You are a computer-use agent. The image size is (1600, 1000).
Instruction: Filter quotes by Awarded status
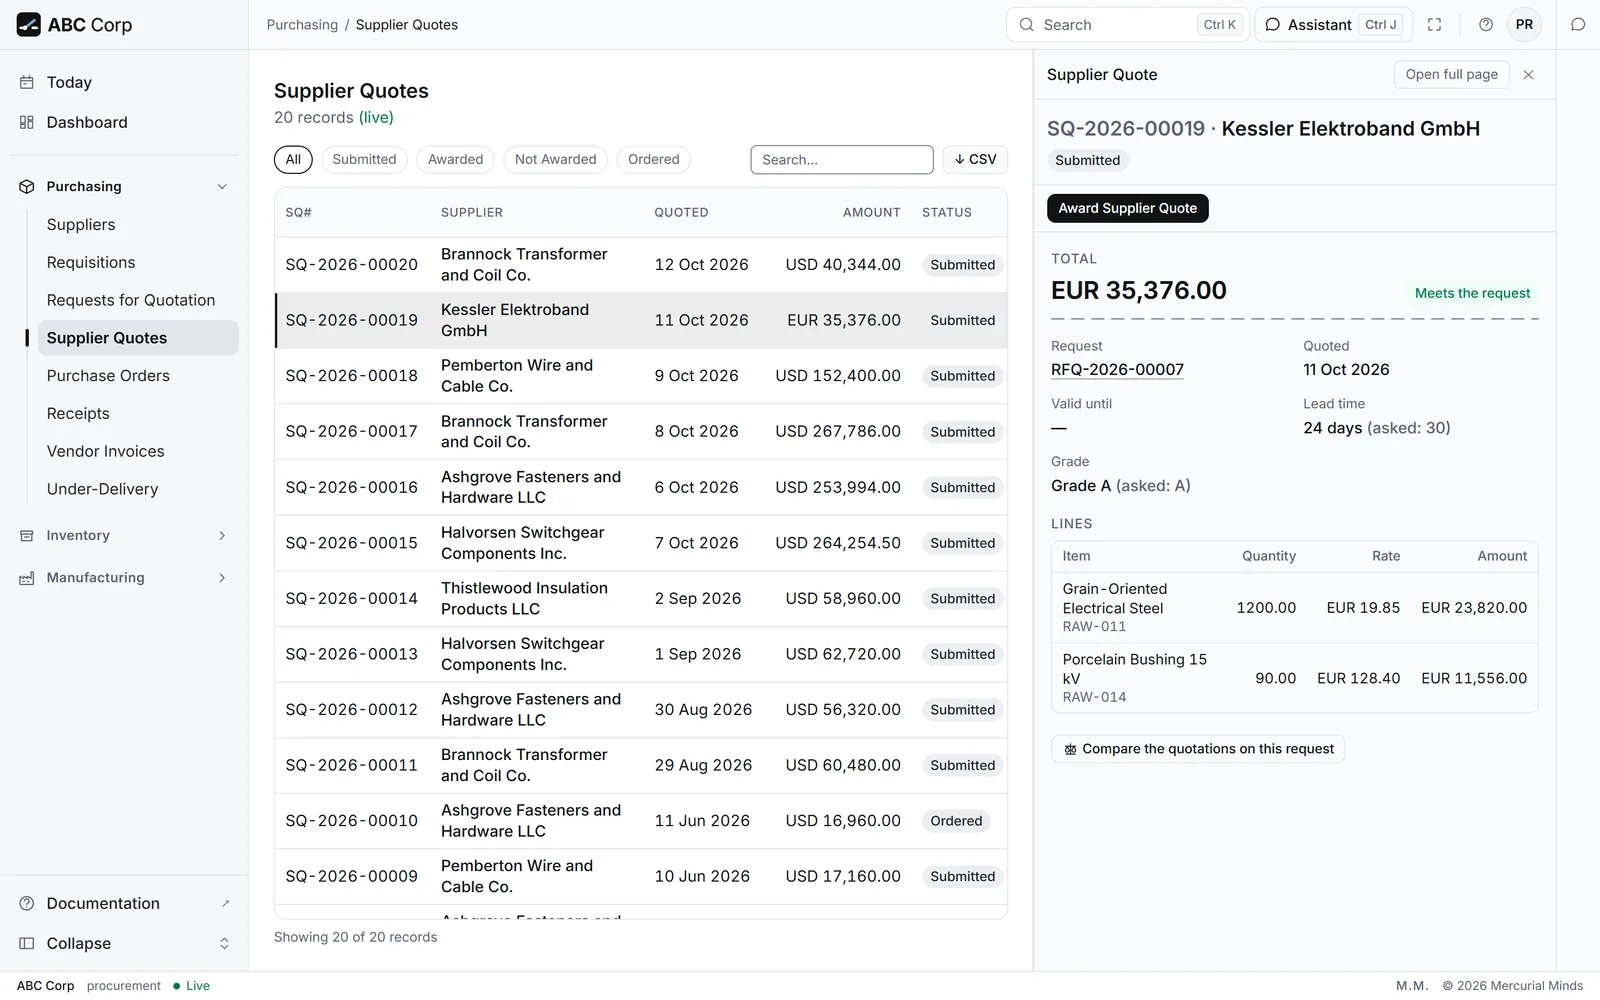(x=455, y=160)
